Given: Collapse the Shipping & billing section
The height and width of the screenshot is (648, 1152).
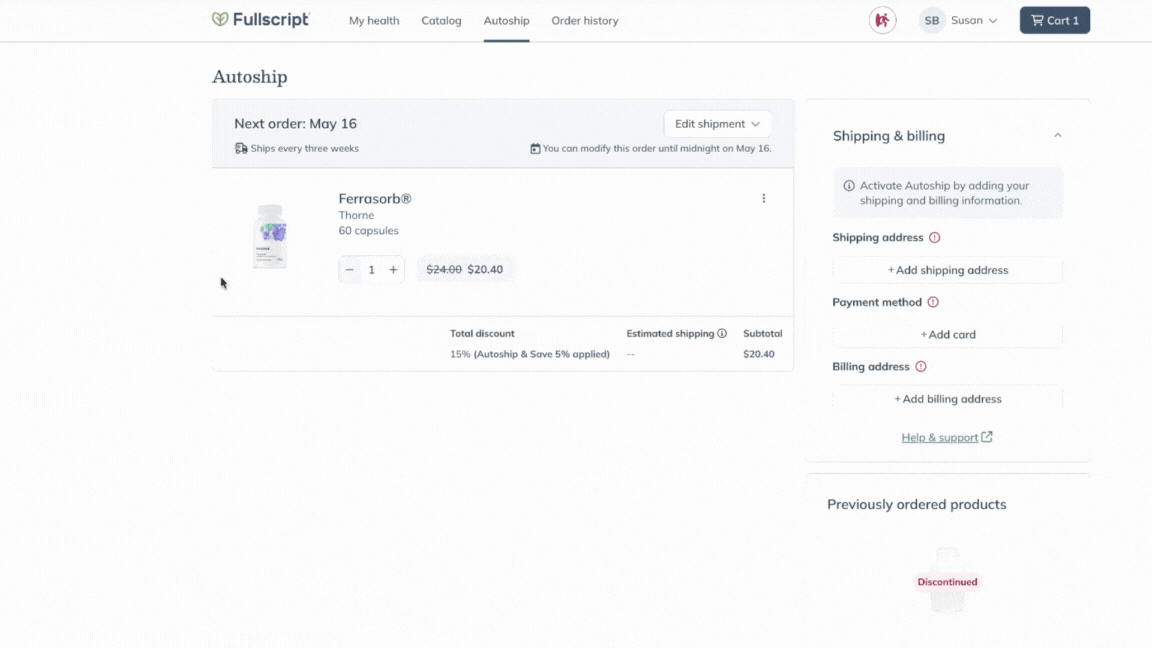Looking at the screenshot, I should click(1057, 136).
